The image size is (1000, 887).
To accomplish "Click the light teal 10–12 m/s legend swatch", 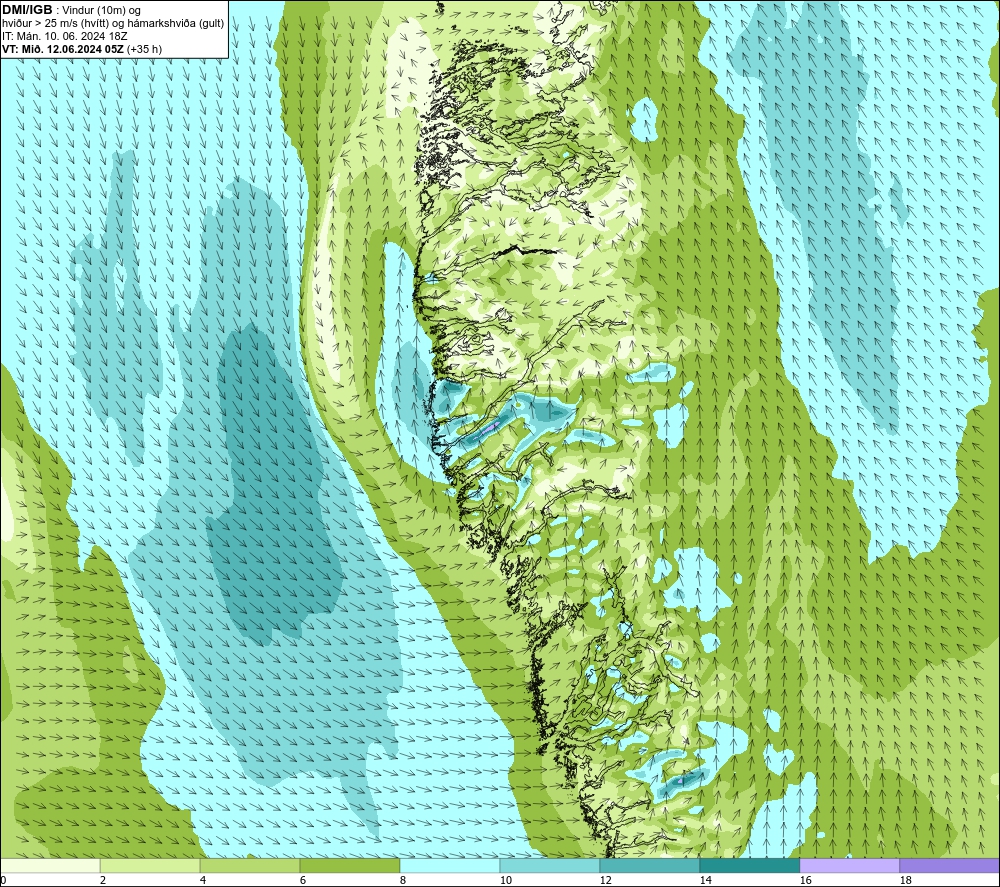I will coord(549,865).
